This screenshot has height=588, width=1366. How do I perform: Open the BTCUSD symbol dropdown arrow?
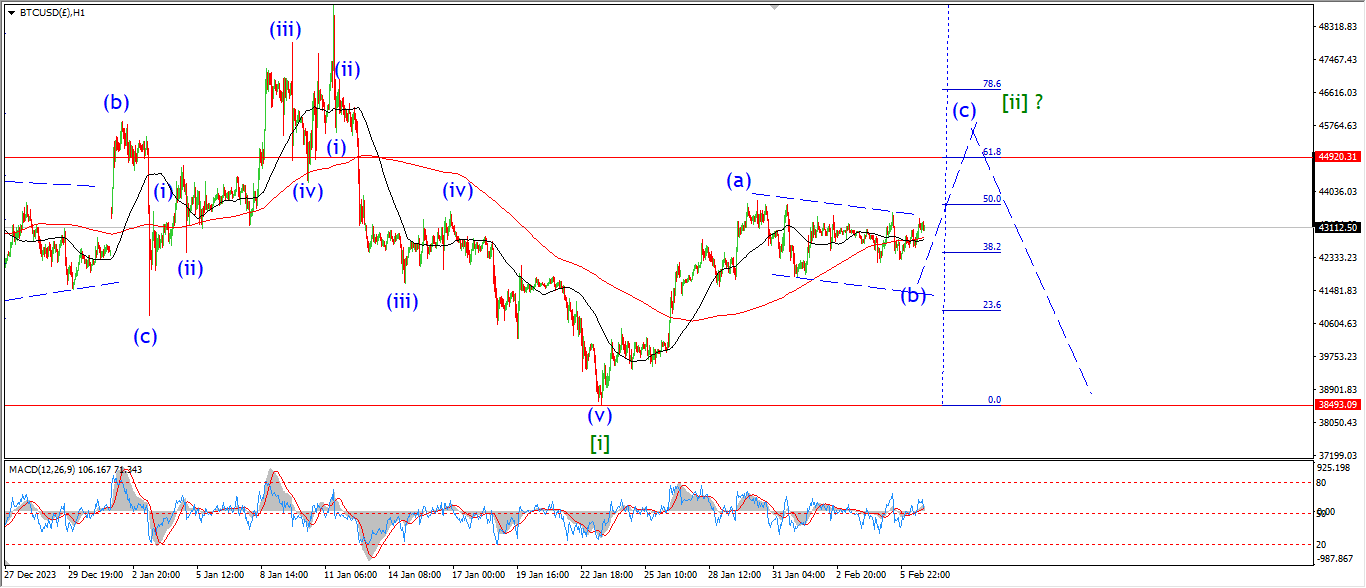11,13
